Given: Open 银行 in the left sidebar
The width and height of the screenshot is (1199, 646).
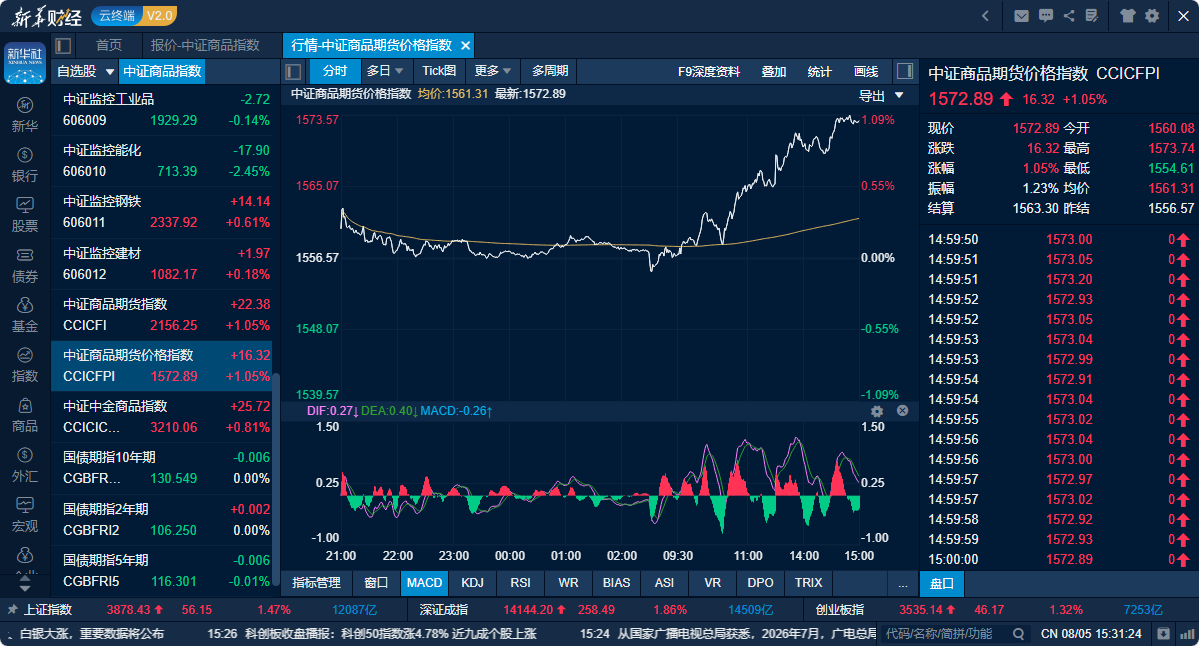Looking at the screenshot, I should (24, 165).
